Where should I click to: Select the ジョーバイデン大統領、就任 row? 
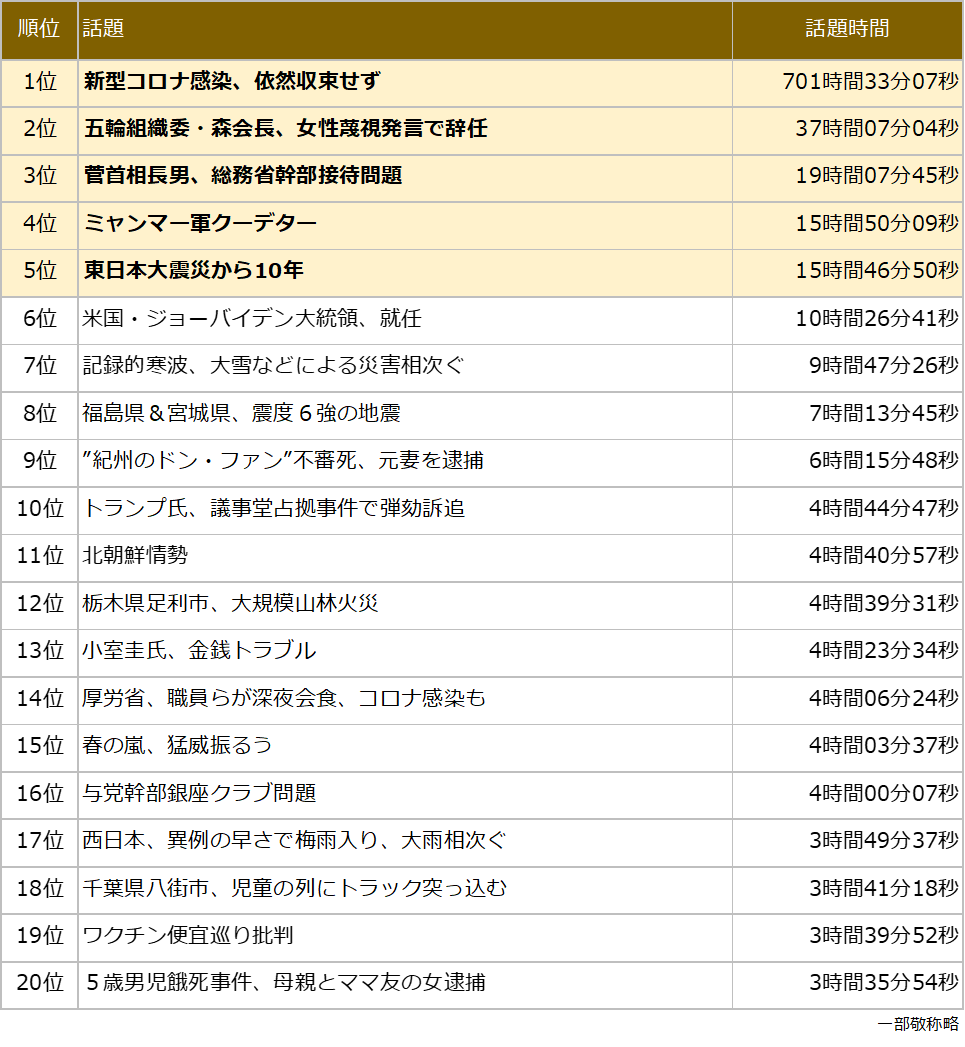[481, 319]
